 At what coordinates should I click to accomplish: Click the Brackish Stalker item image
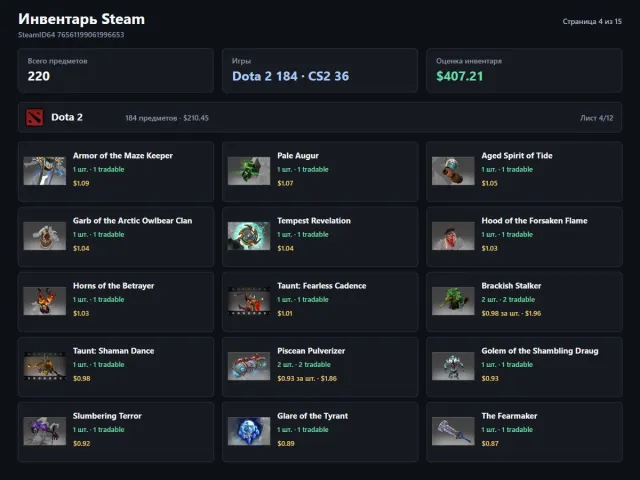(x=453, y=301)
